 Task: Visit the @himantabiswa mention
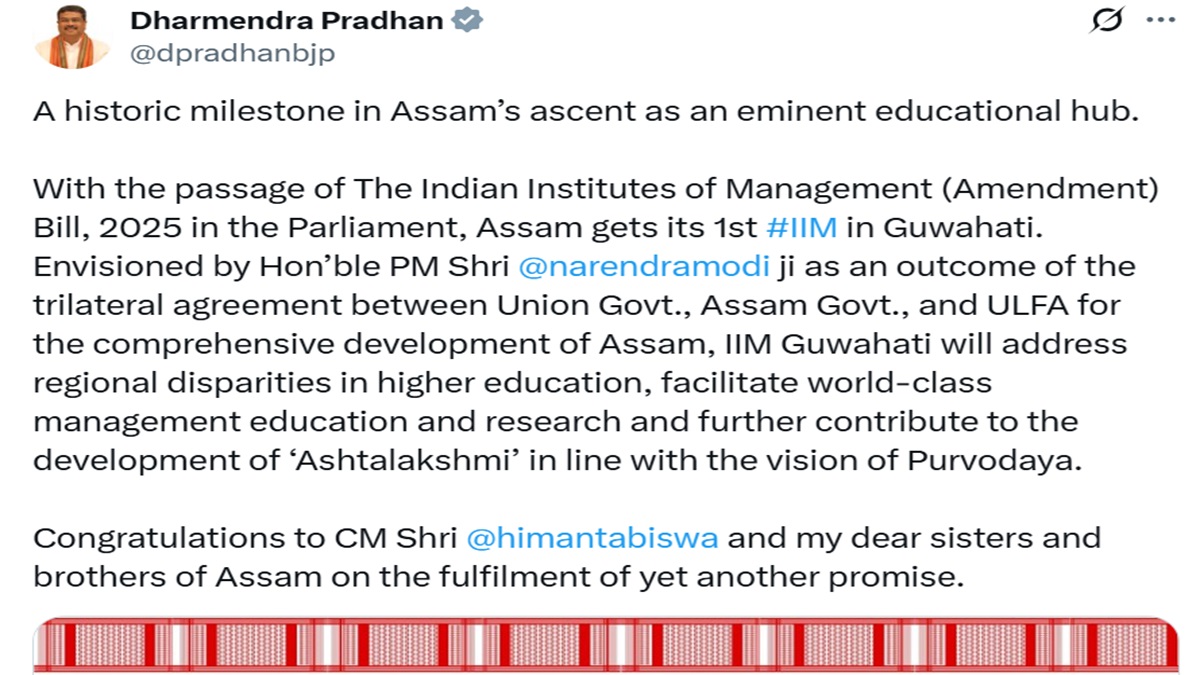point(592,538)
